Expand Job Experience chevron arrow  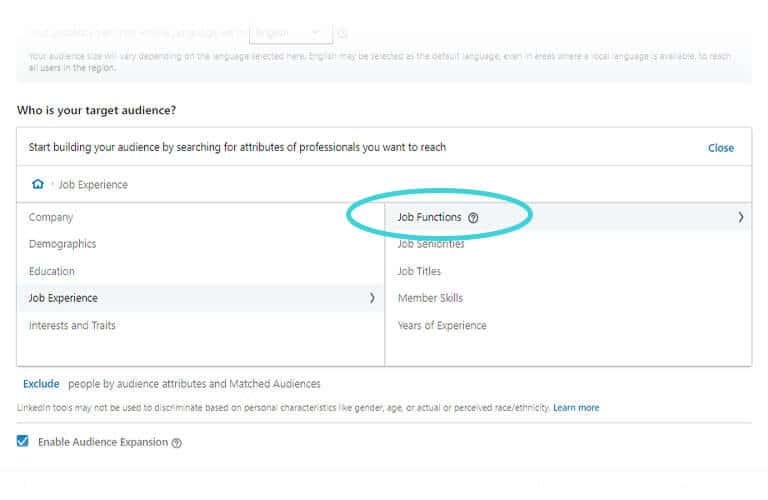point(372,298)
